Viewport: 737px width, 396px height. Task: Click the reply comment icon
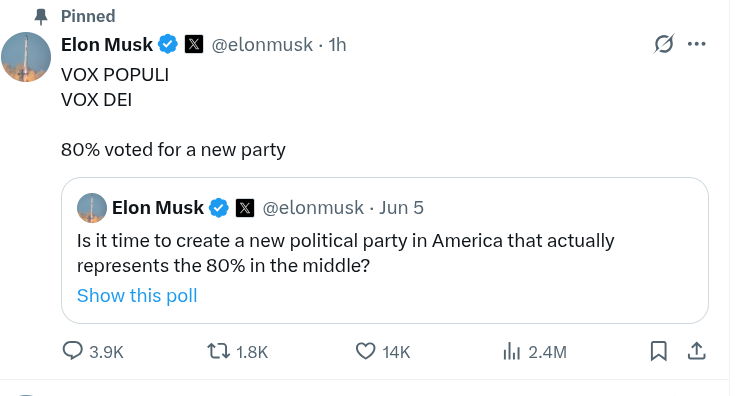pos(72,351)
